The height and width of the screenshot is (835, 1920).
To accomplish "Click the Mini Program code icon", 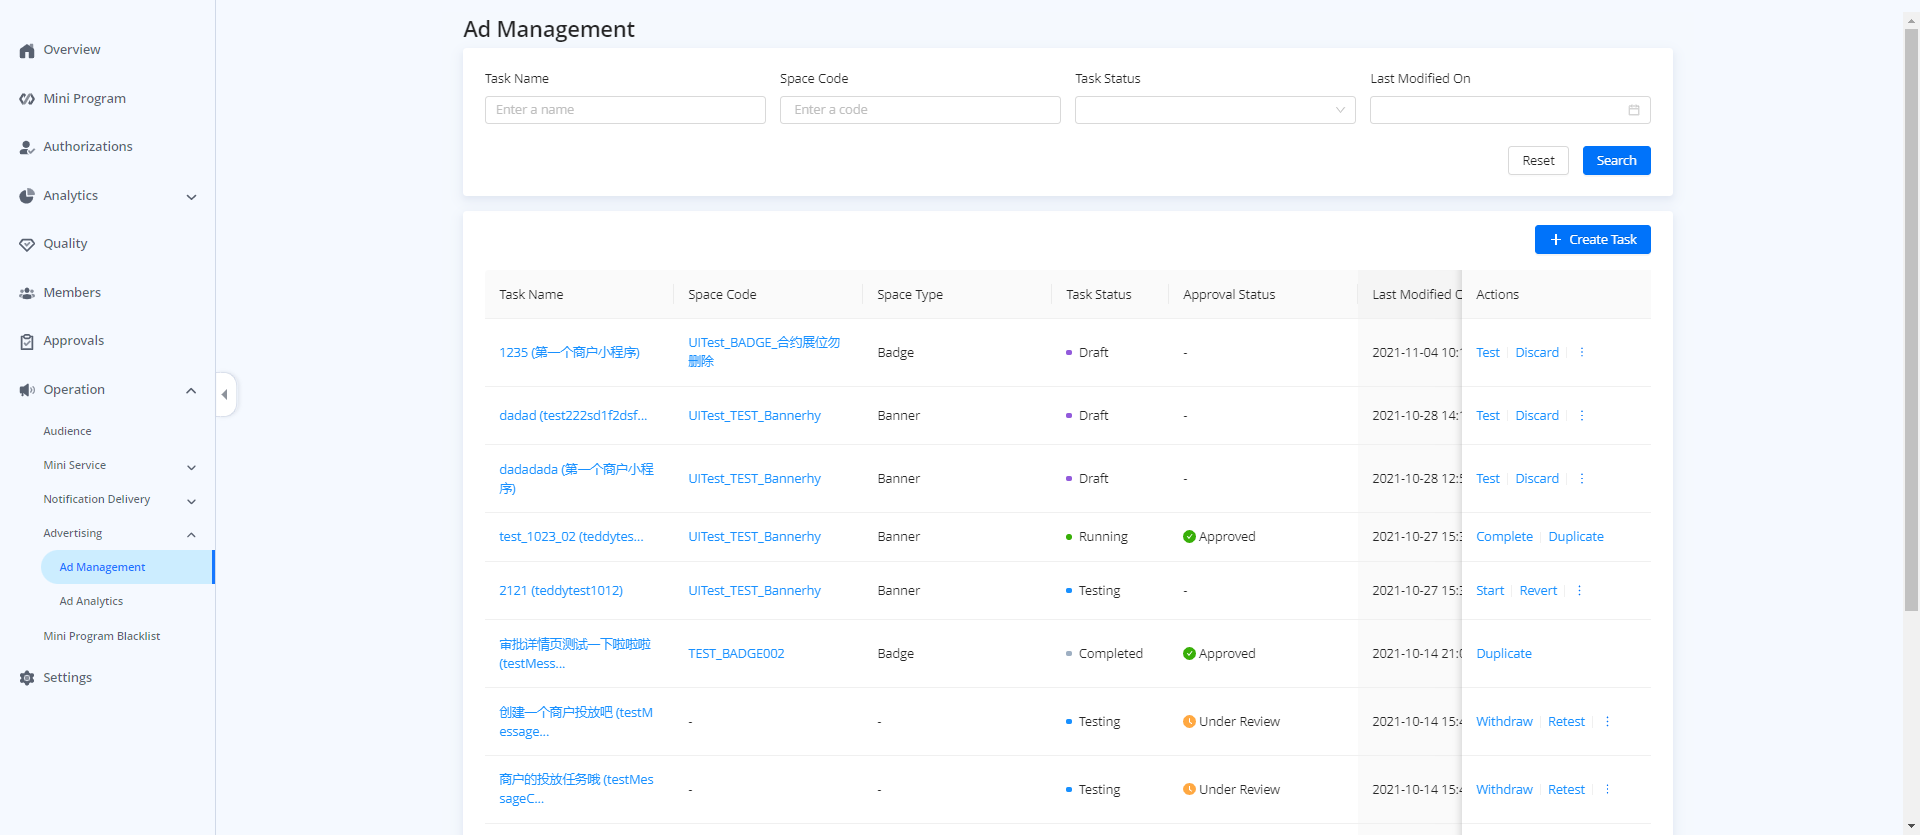I will click(x=27, y=99).
